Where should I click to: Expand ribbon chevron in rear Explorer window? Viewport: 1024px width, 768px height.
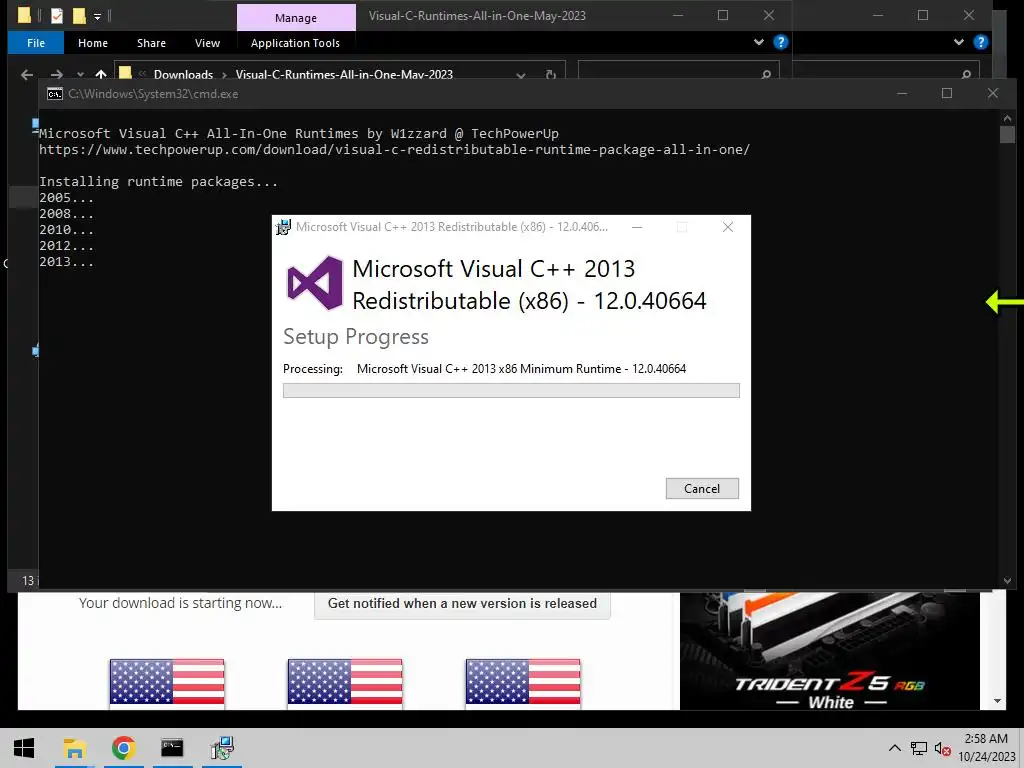(x=959, y=42)
